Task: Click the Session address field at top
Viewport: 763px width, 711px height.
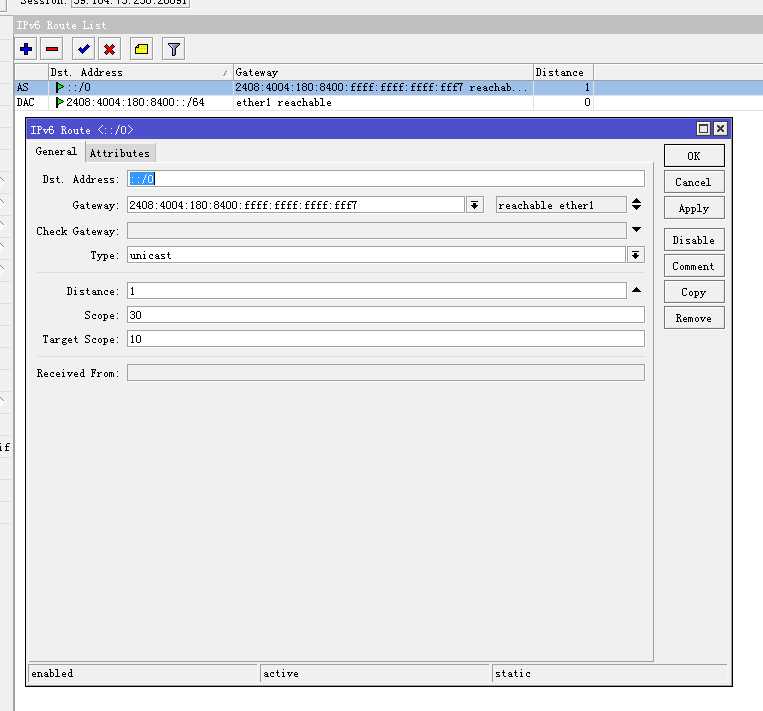Action: click(130, 2)
